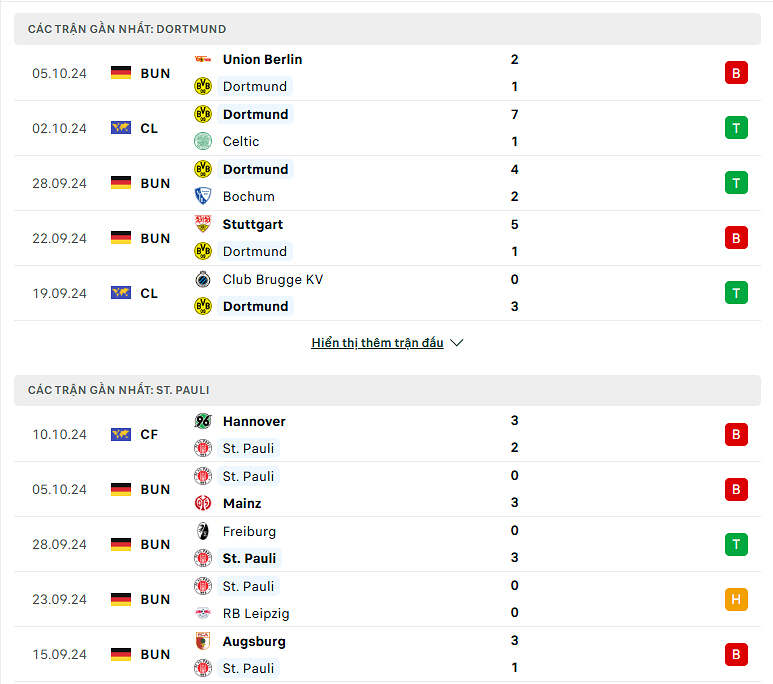This screenshot has height=684, width=773.
Task: Click the orange H badge for RB Leipzig draw
Action: [736, 599]
